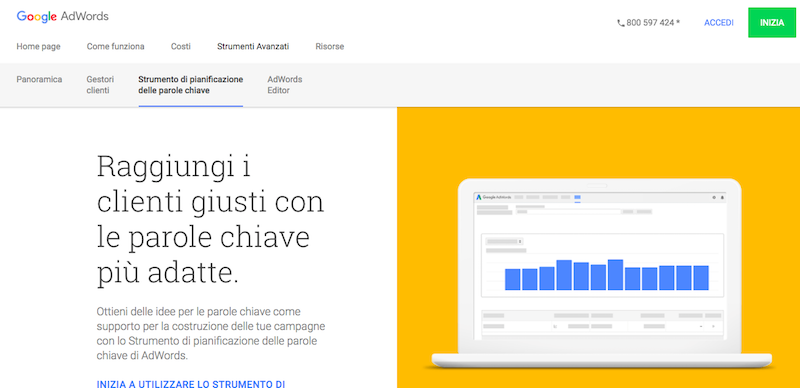Click the Google AdWords logo
Viewport: 800px width, 388px height.
tap(62, 16)
